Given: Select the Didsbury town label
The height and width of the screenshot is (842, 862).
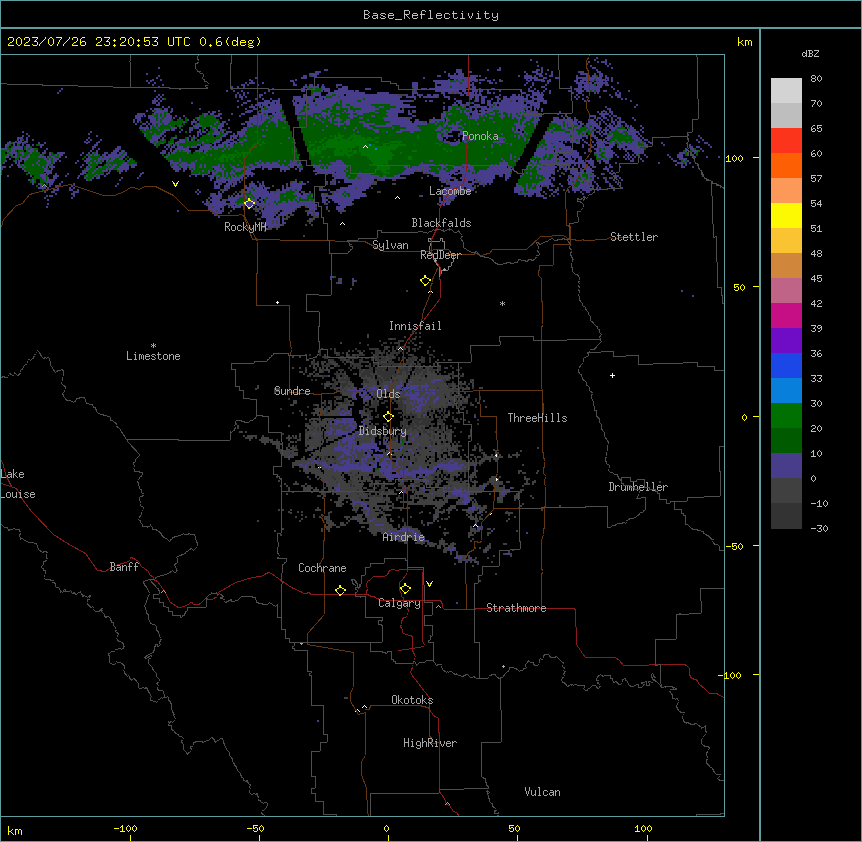Looking at the screenshot, I should (383, 431).
